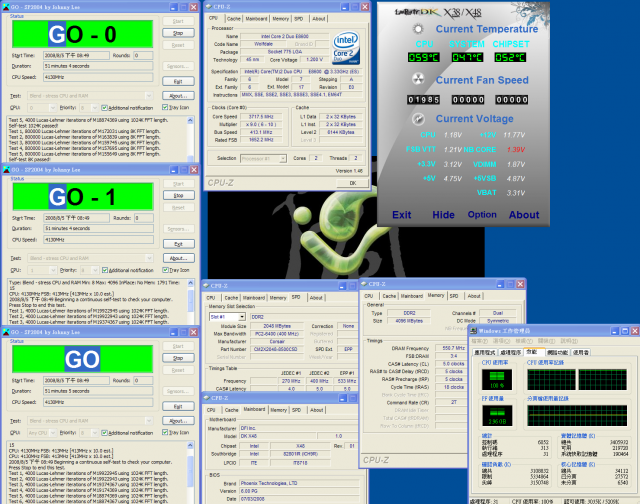Click the CPU temperature 059°C readout
The image size is (640, 504).
point(424,57)
